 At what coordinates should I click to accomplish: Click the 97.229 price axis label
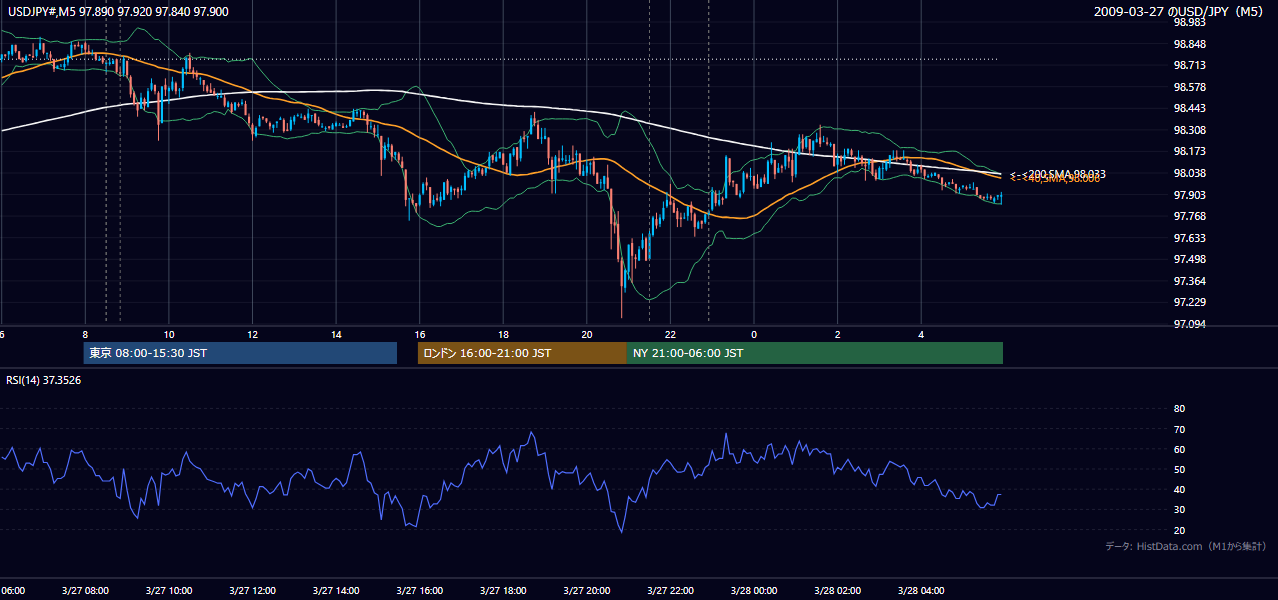(x=1189, y=303)
